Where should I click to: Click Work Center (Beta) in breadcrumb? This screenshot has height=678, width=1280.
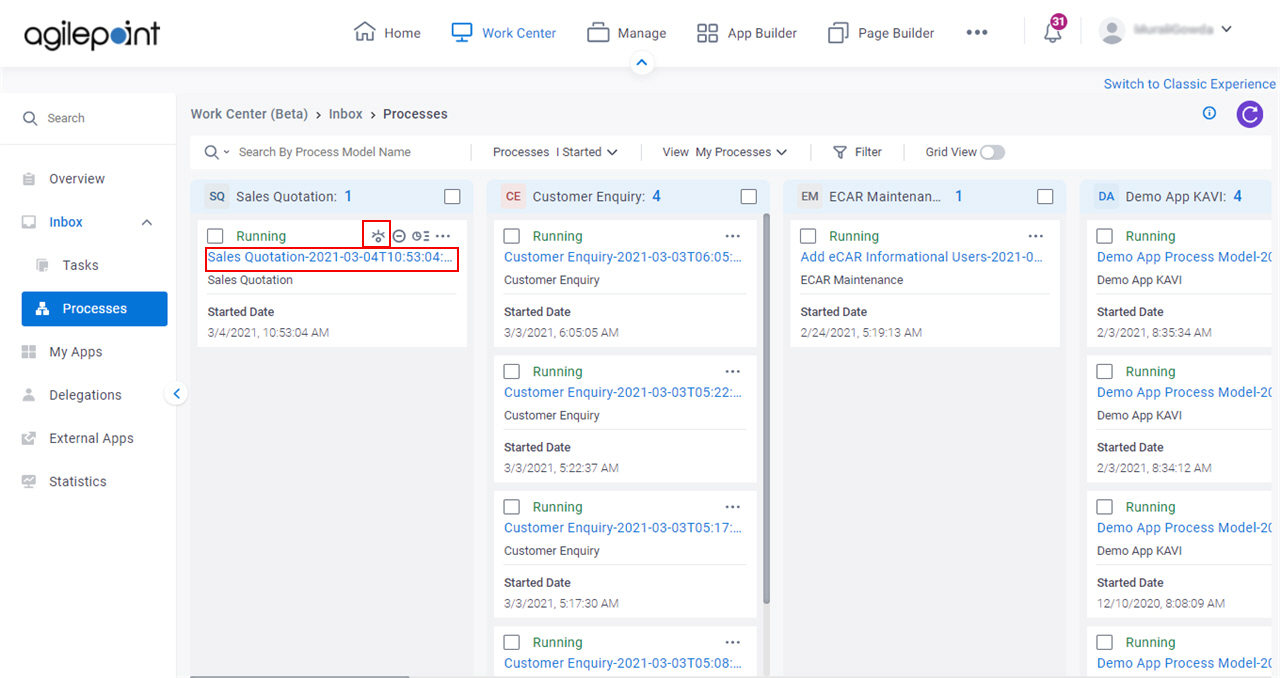click(250, 114)
